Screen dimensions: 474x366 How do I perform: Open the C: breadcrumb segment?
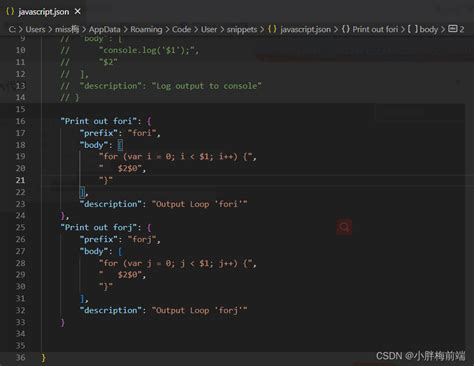coord(12,29)
